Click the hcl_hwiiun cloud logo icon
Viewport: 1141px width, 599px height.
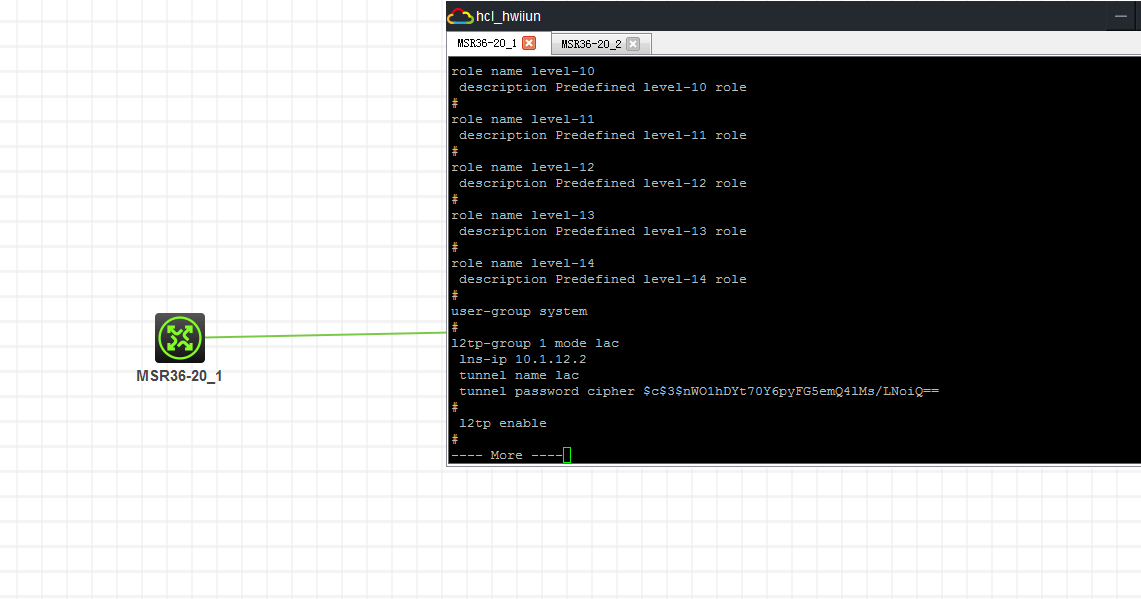click(x=460, y=16)
